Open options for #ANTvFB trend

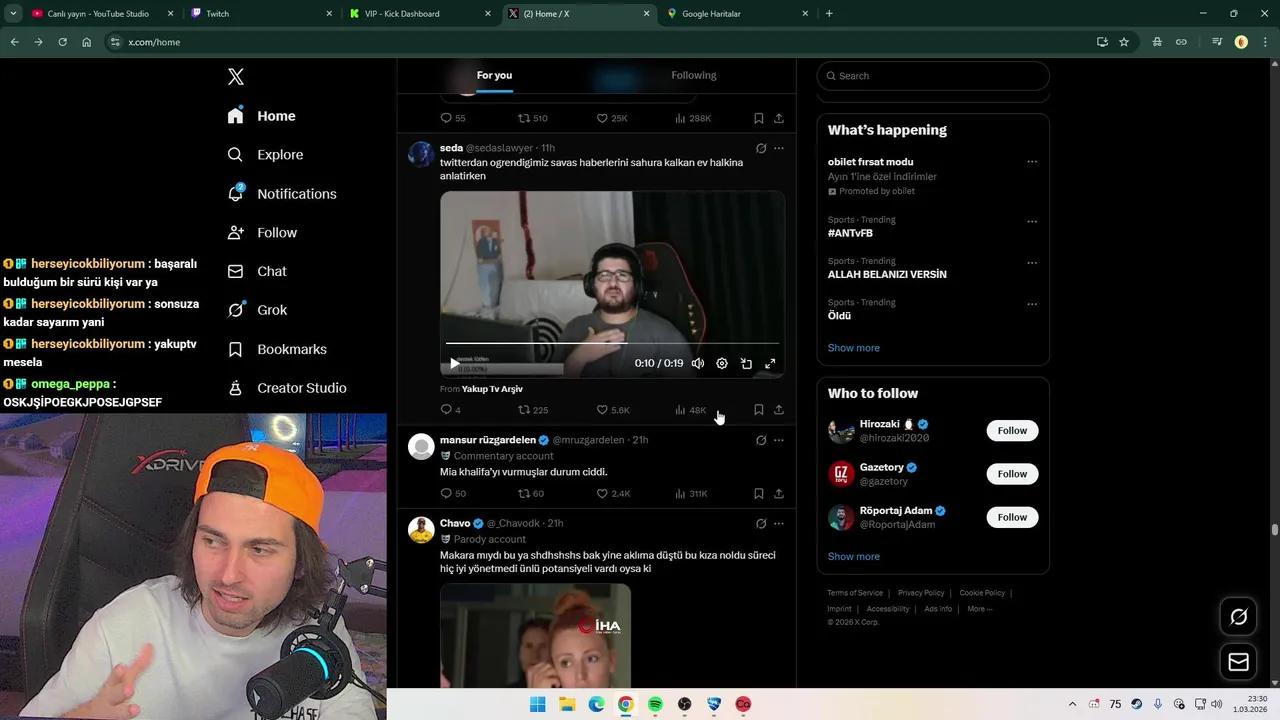pos(1032,222)
